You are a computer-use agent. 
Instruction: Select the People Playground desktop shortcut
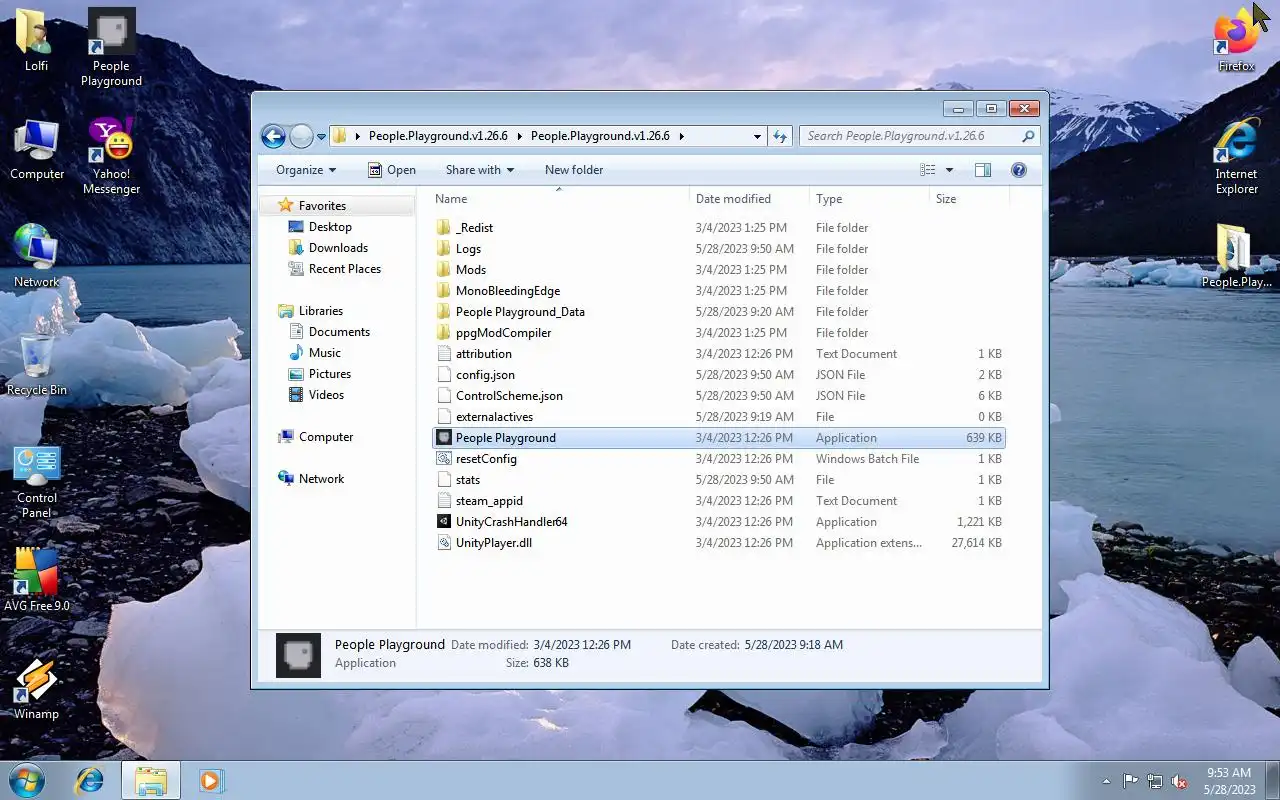111,47
